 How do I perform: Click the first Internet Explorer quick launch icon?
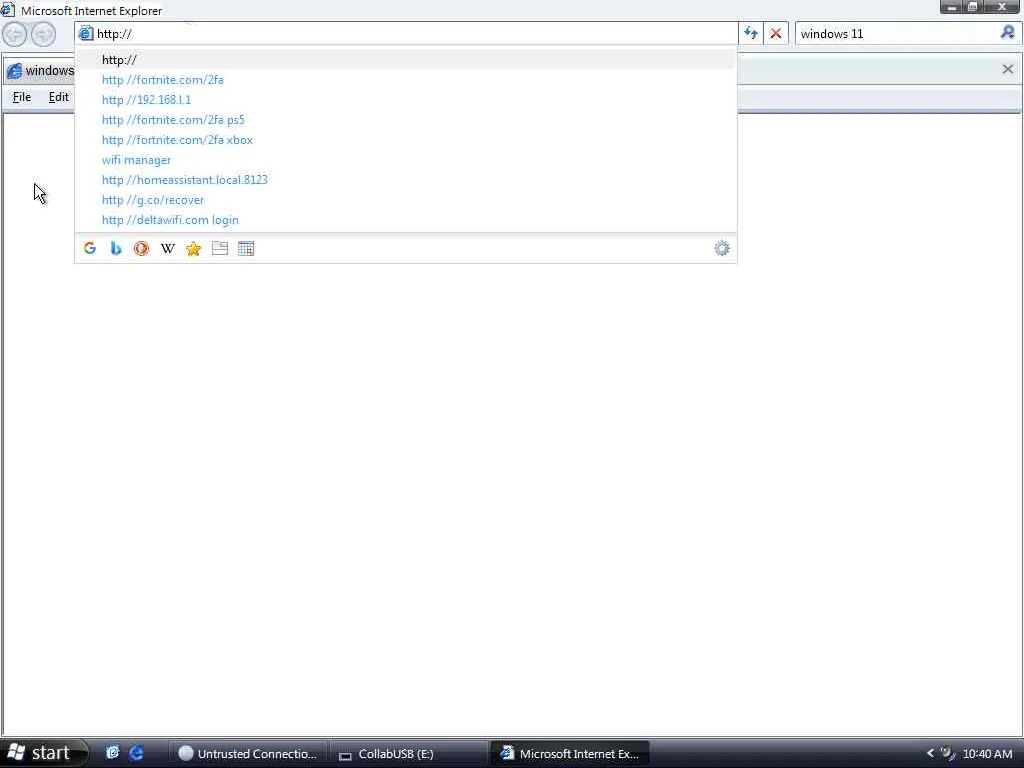pyautogui.click(x=112, y=752)
